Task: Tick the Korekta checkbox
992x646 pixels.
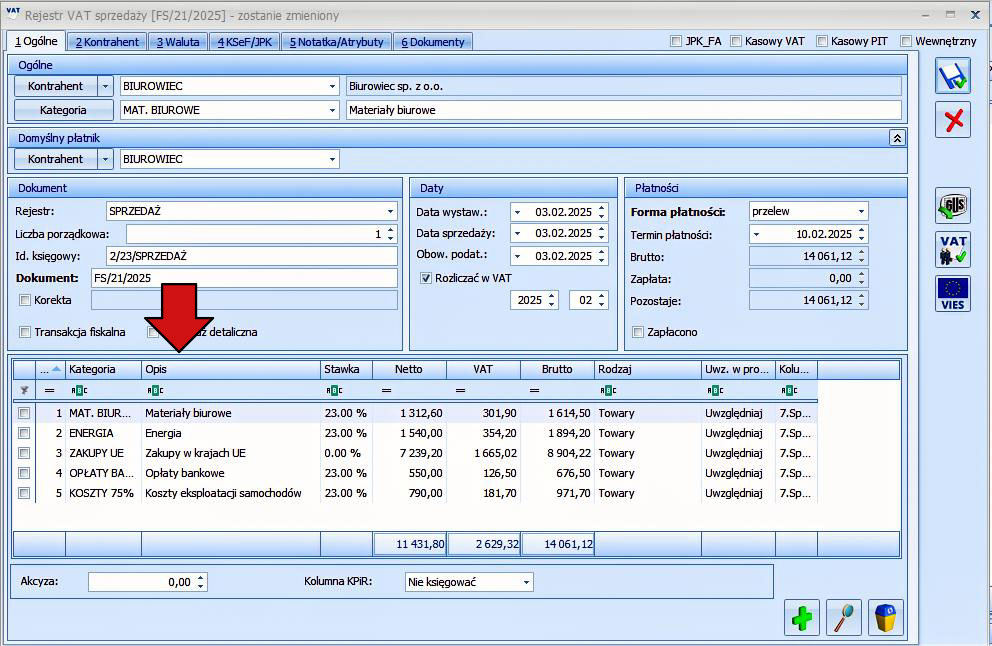Action: [25, 300]
